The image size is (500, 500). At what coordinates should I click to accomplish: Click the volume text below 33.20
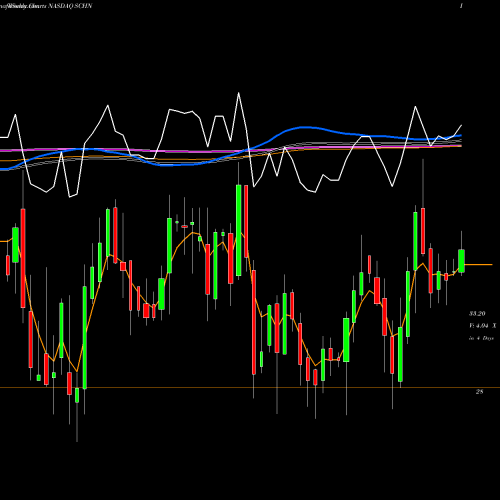tap(482, 326)
